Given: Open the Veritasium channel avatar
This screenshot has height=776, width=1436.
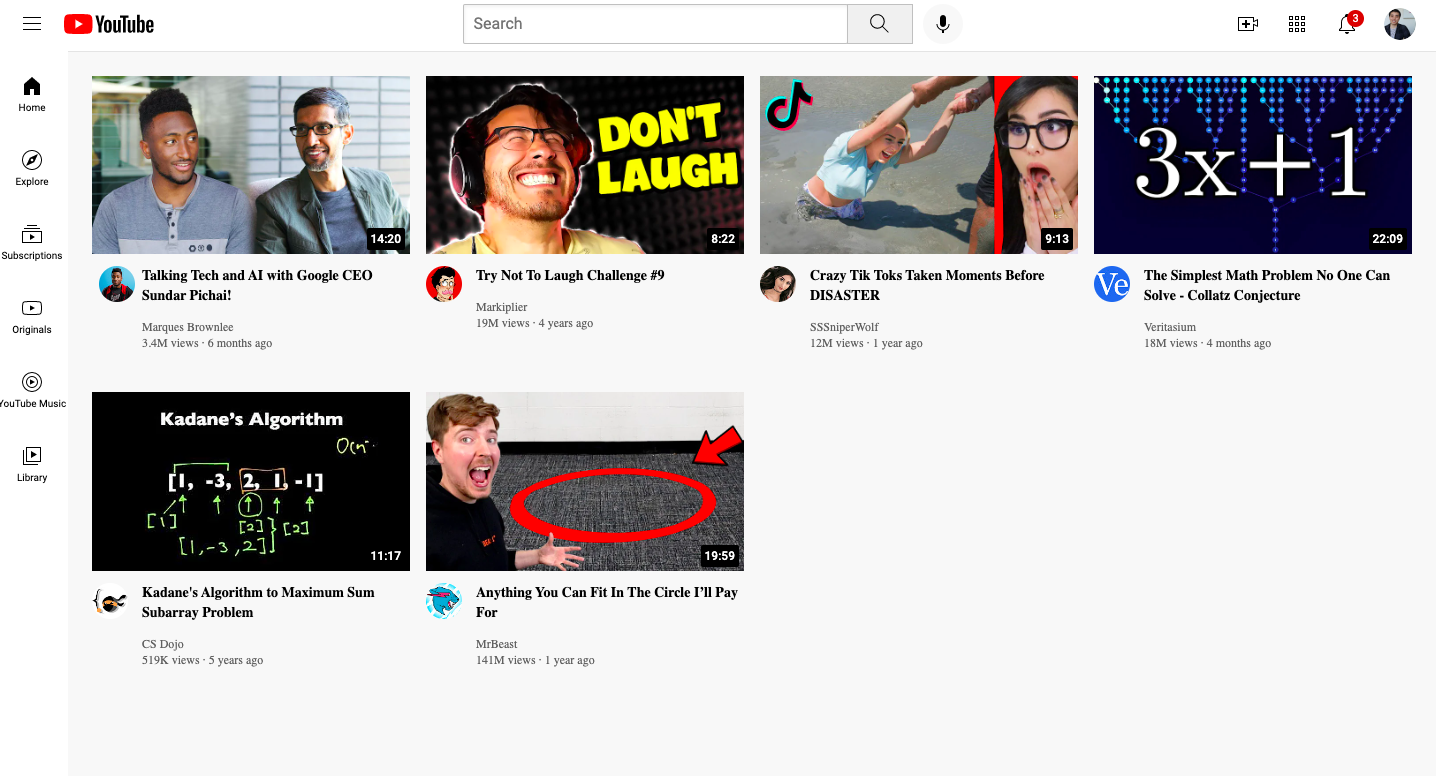Looking at the screenshot, I should point(1111,284).
